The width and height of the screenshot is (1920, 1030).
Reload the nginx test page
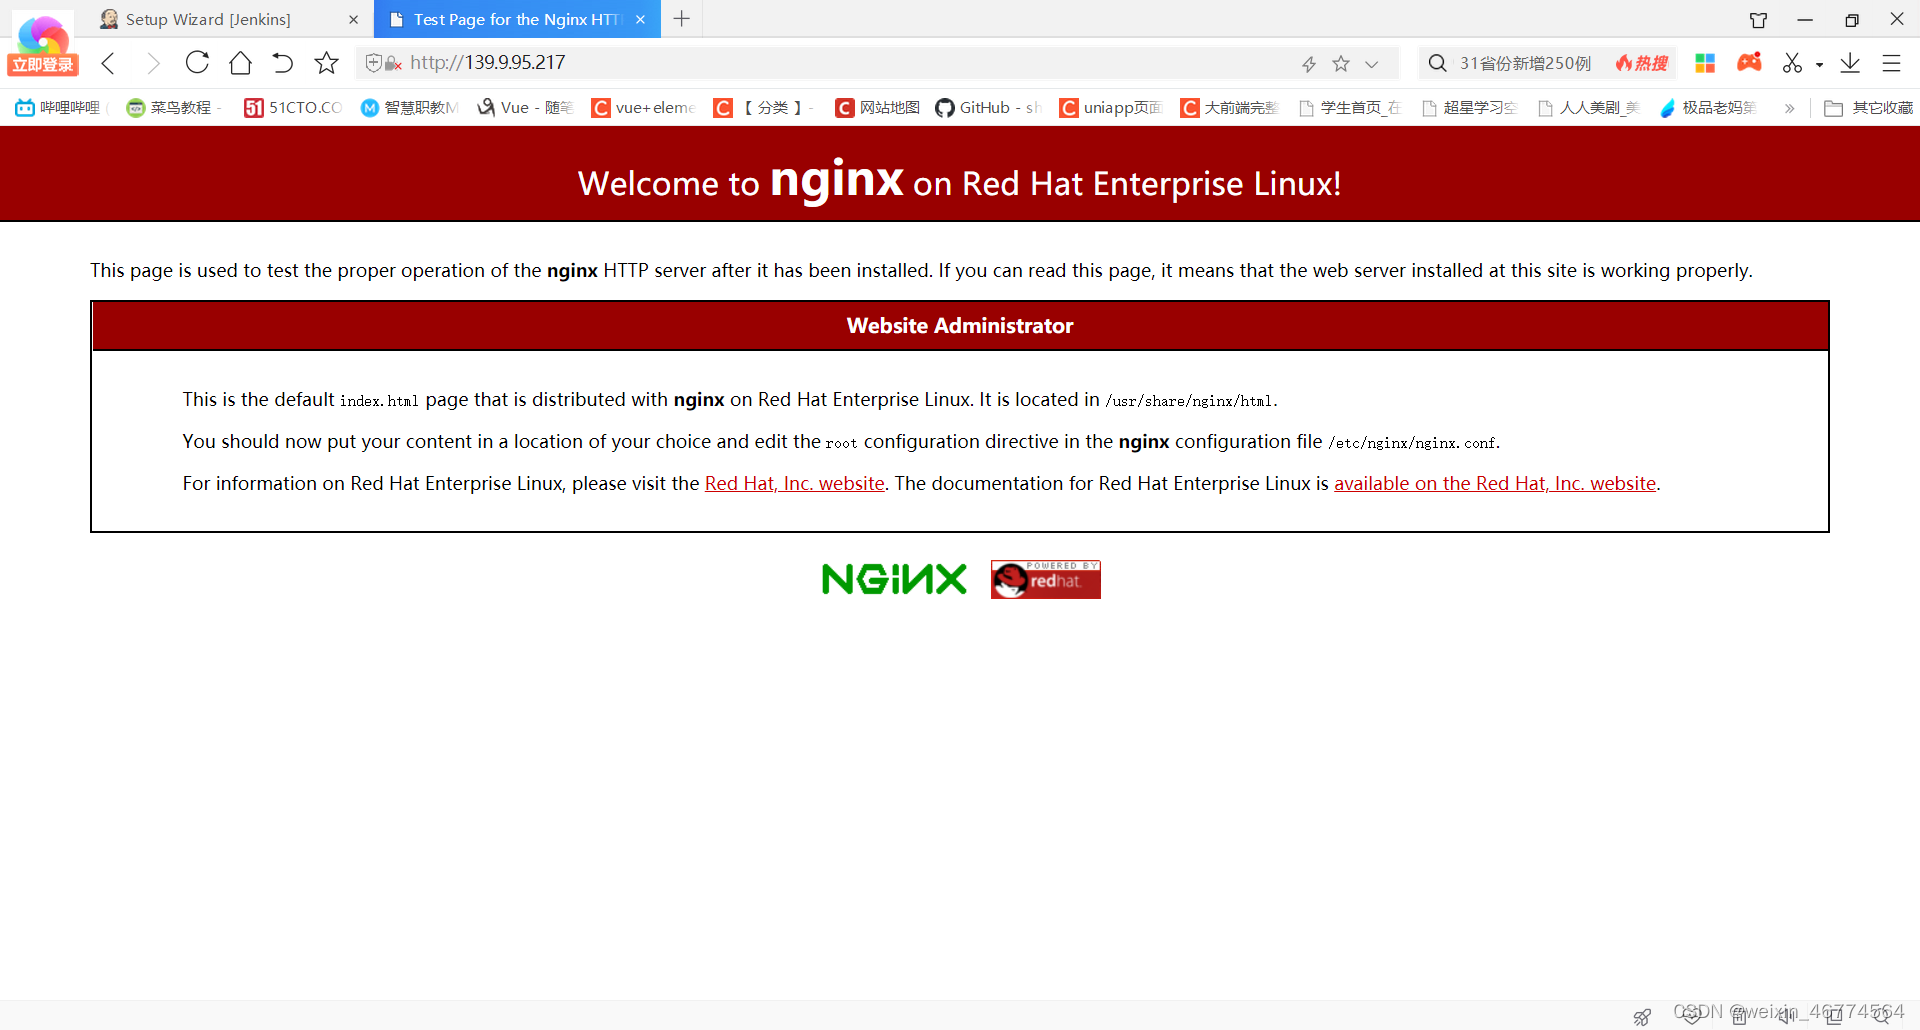tap(197, 63)
